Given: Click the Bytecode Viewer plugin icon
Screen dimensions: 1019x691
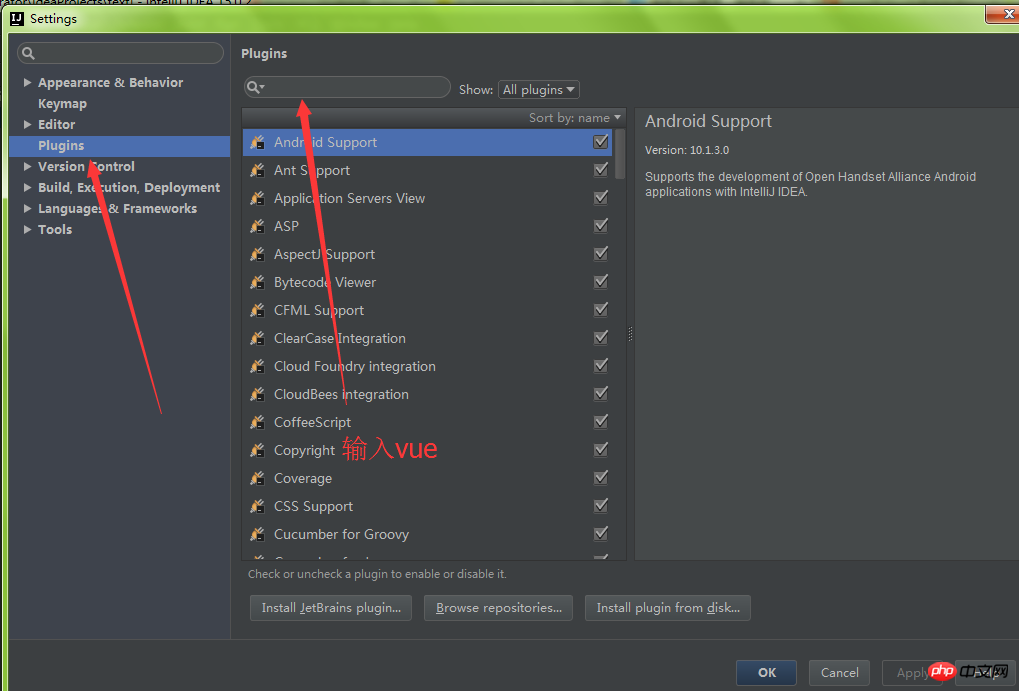Looking at the screenshot, I should pos(257,282).
